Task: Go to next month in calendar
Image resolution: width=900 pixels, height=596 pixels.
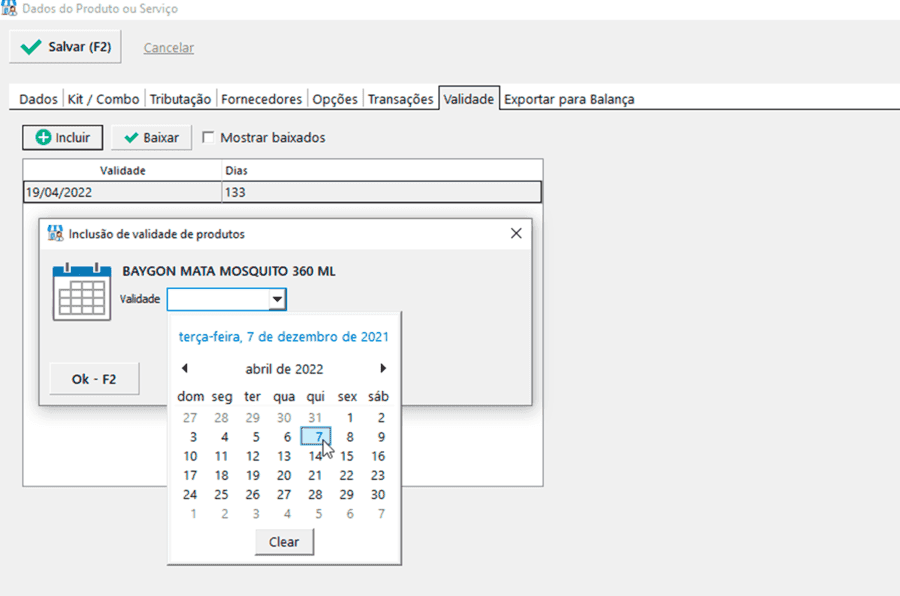Action: coord(383,368)
